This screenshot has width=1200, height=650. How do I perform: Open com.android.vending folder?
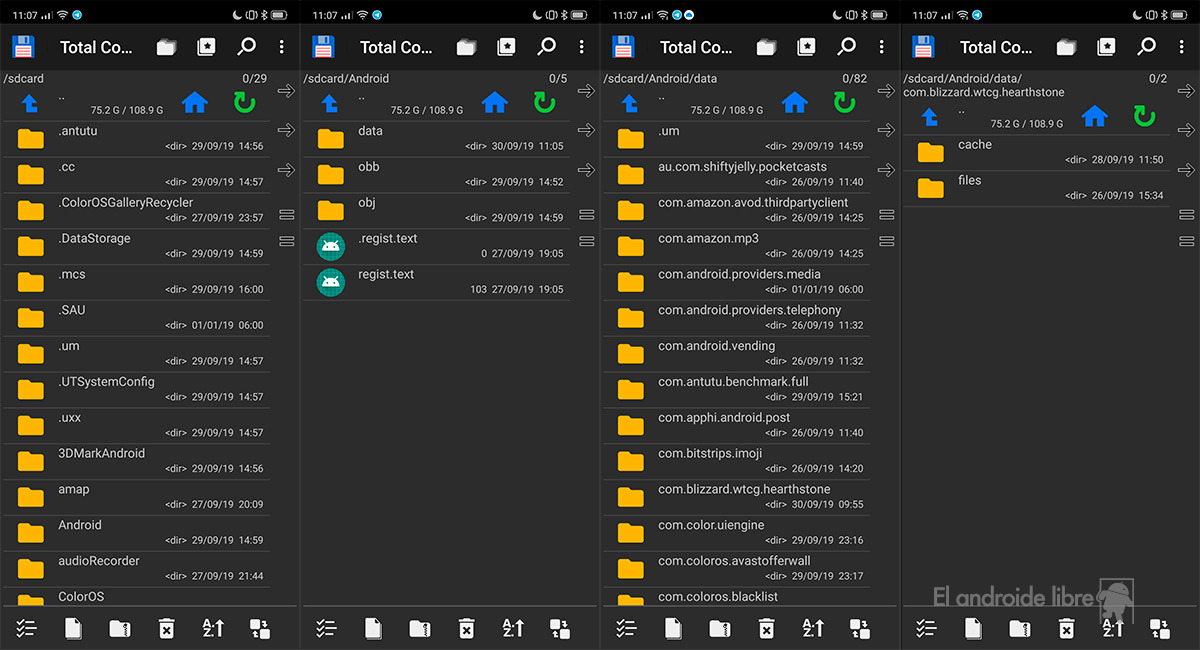tap(736, 353)
